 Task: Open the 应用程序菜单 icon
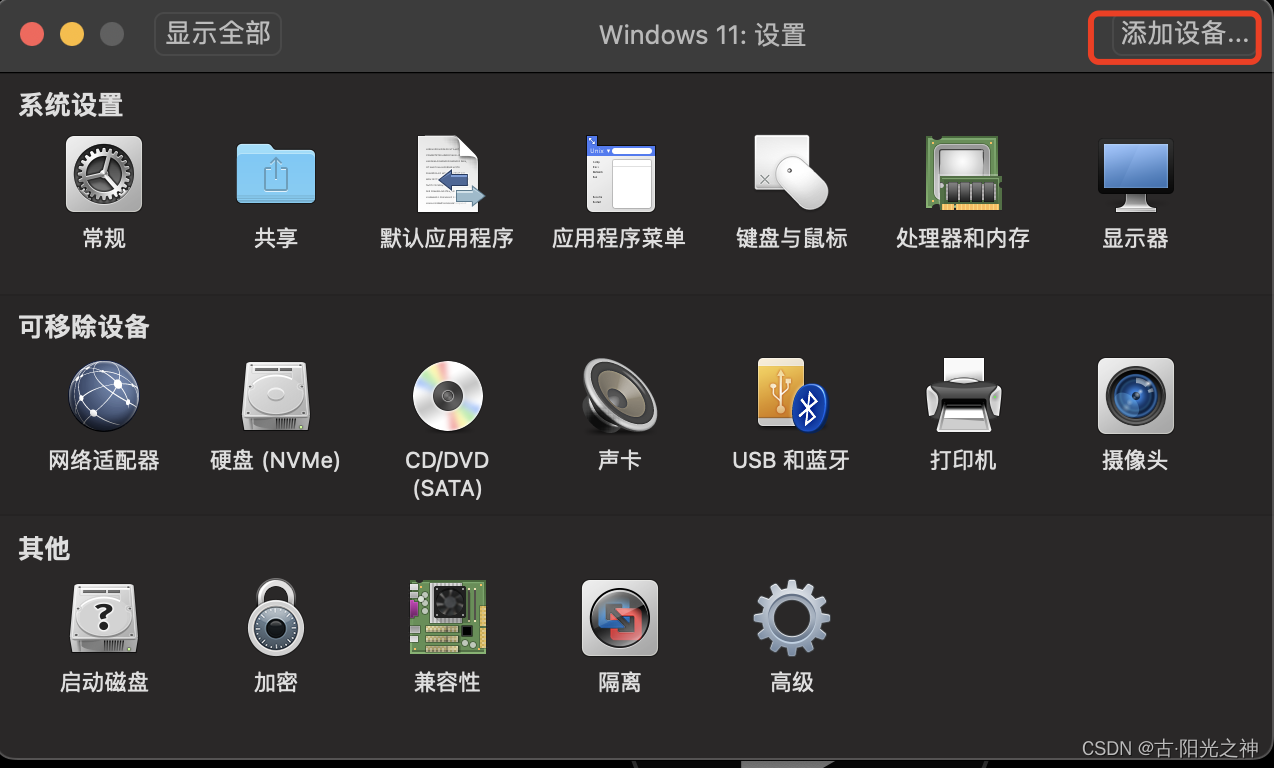(x=619, y=174)
